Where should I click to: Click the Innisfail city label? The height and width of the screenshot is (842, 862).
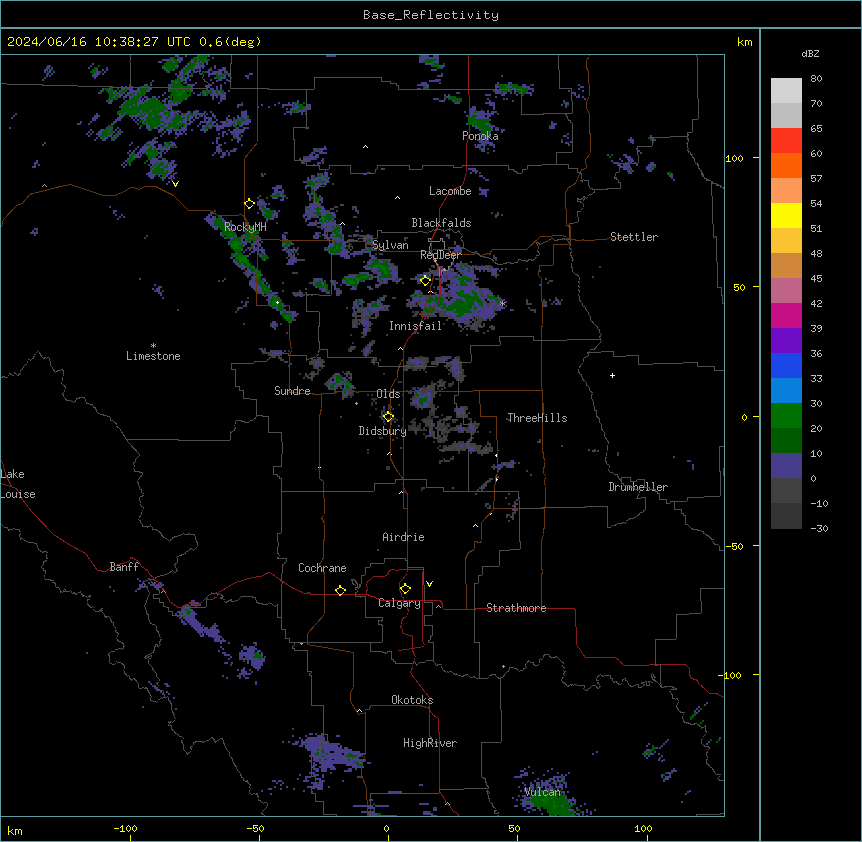pos(415,326)
